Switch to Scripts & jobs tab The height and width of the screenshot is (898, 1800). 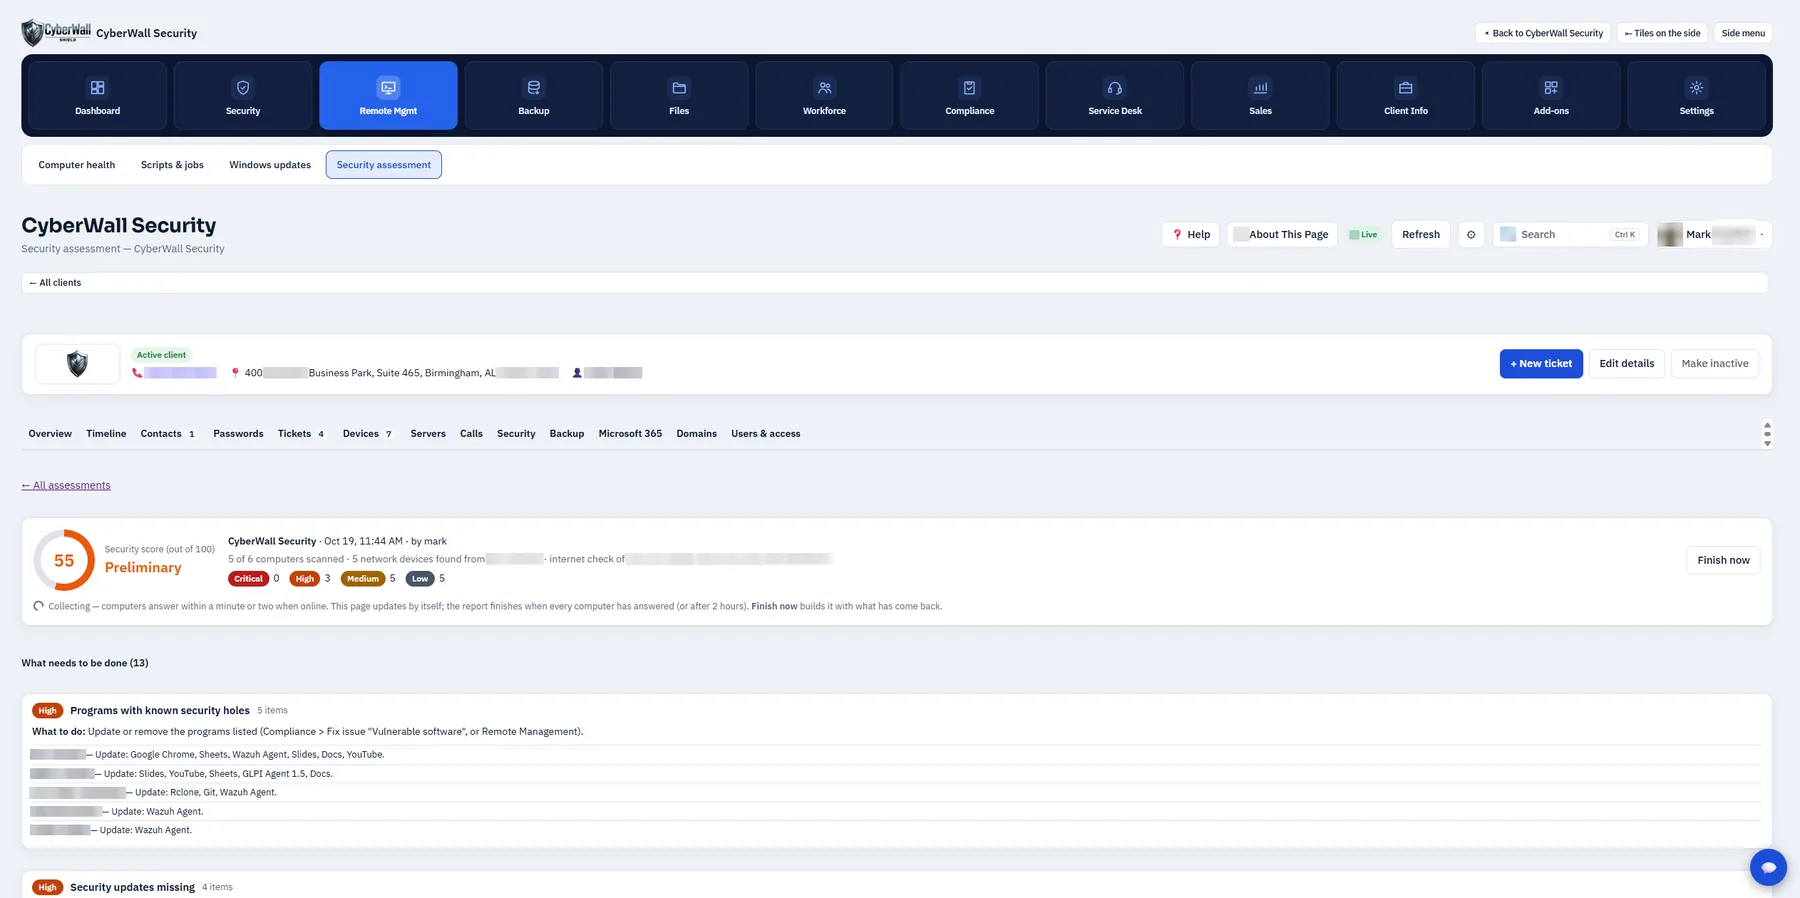tap(172, 165)
